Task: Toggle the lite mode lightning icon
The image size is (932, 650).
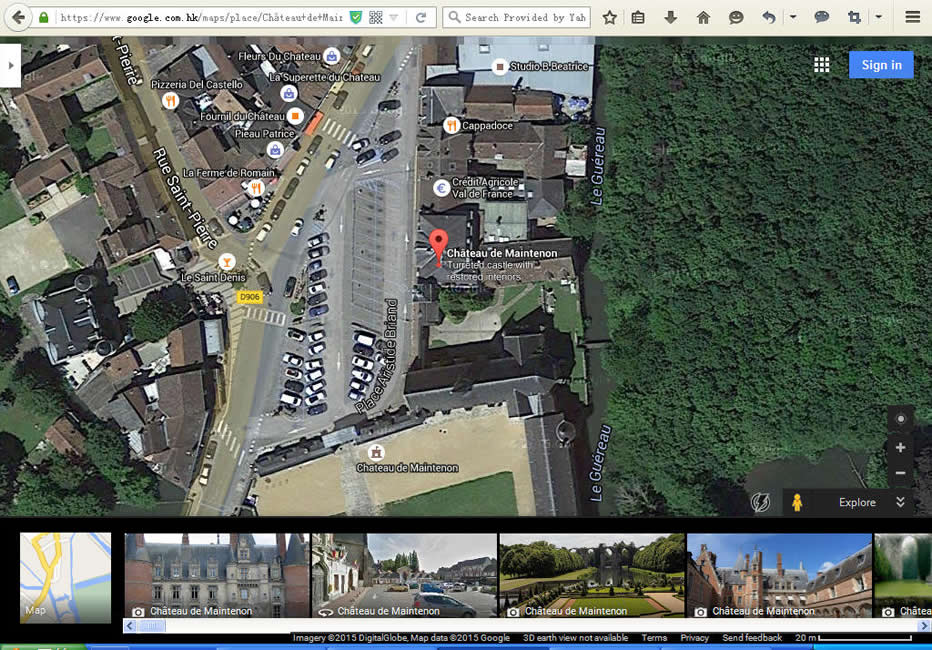Action: (760, 503)
